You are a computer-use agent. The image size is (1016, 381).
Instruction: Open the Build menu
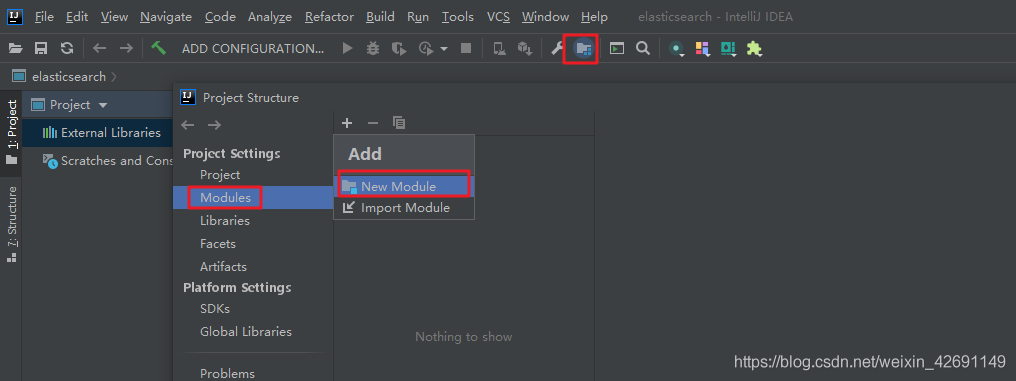(380, 17)
